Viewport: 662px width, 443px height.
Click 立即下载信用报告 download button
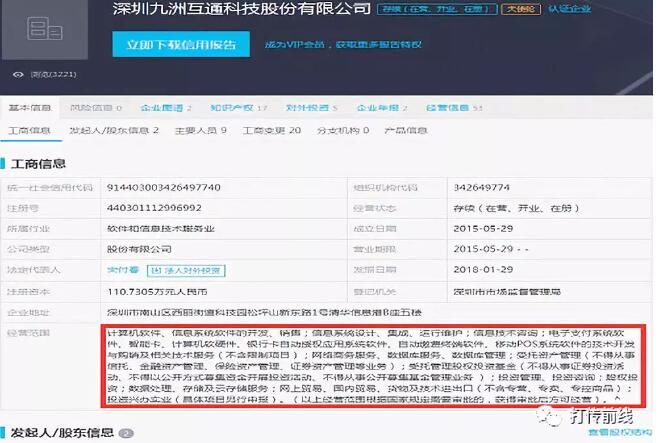[181, 44]
